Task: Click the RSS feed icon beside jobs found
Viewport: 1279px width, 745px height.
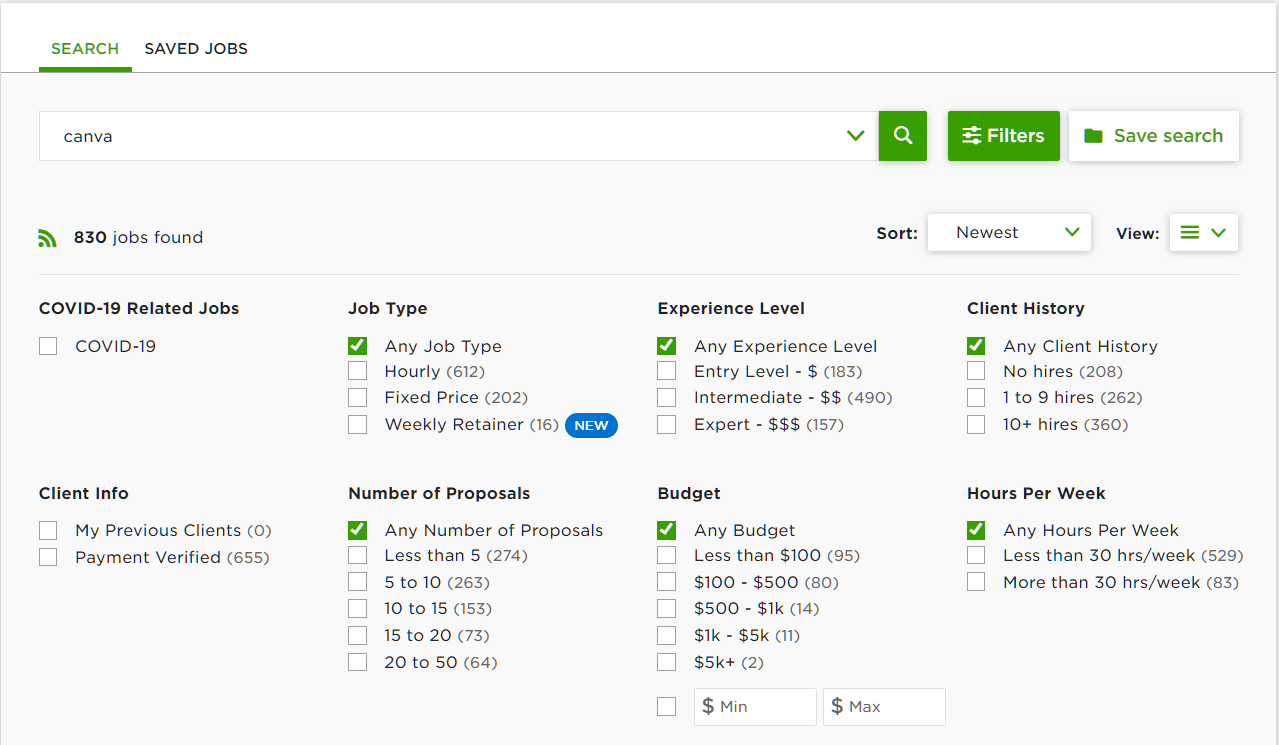Action: 48,238
